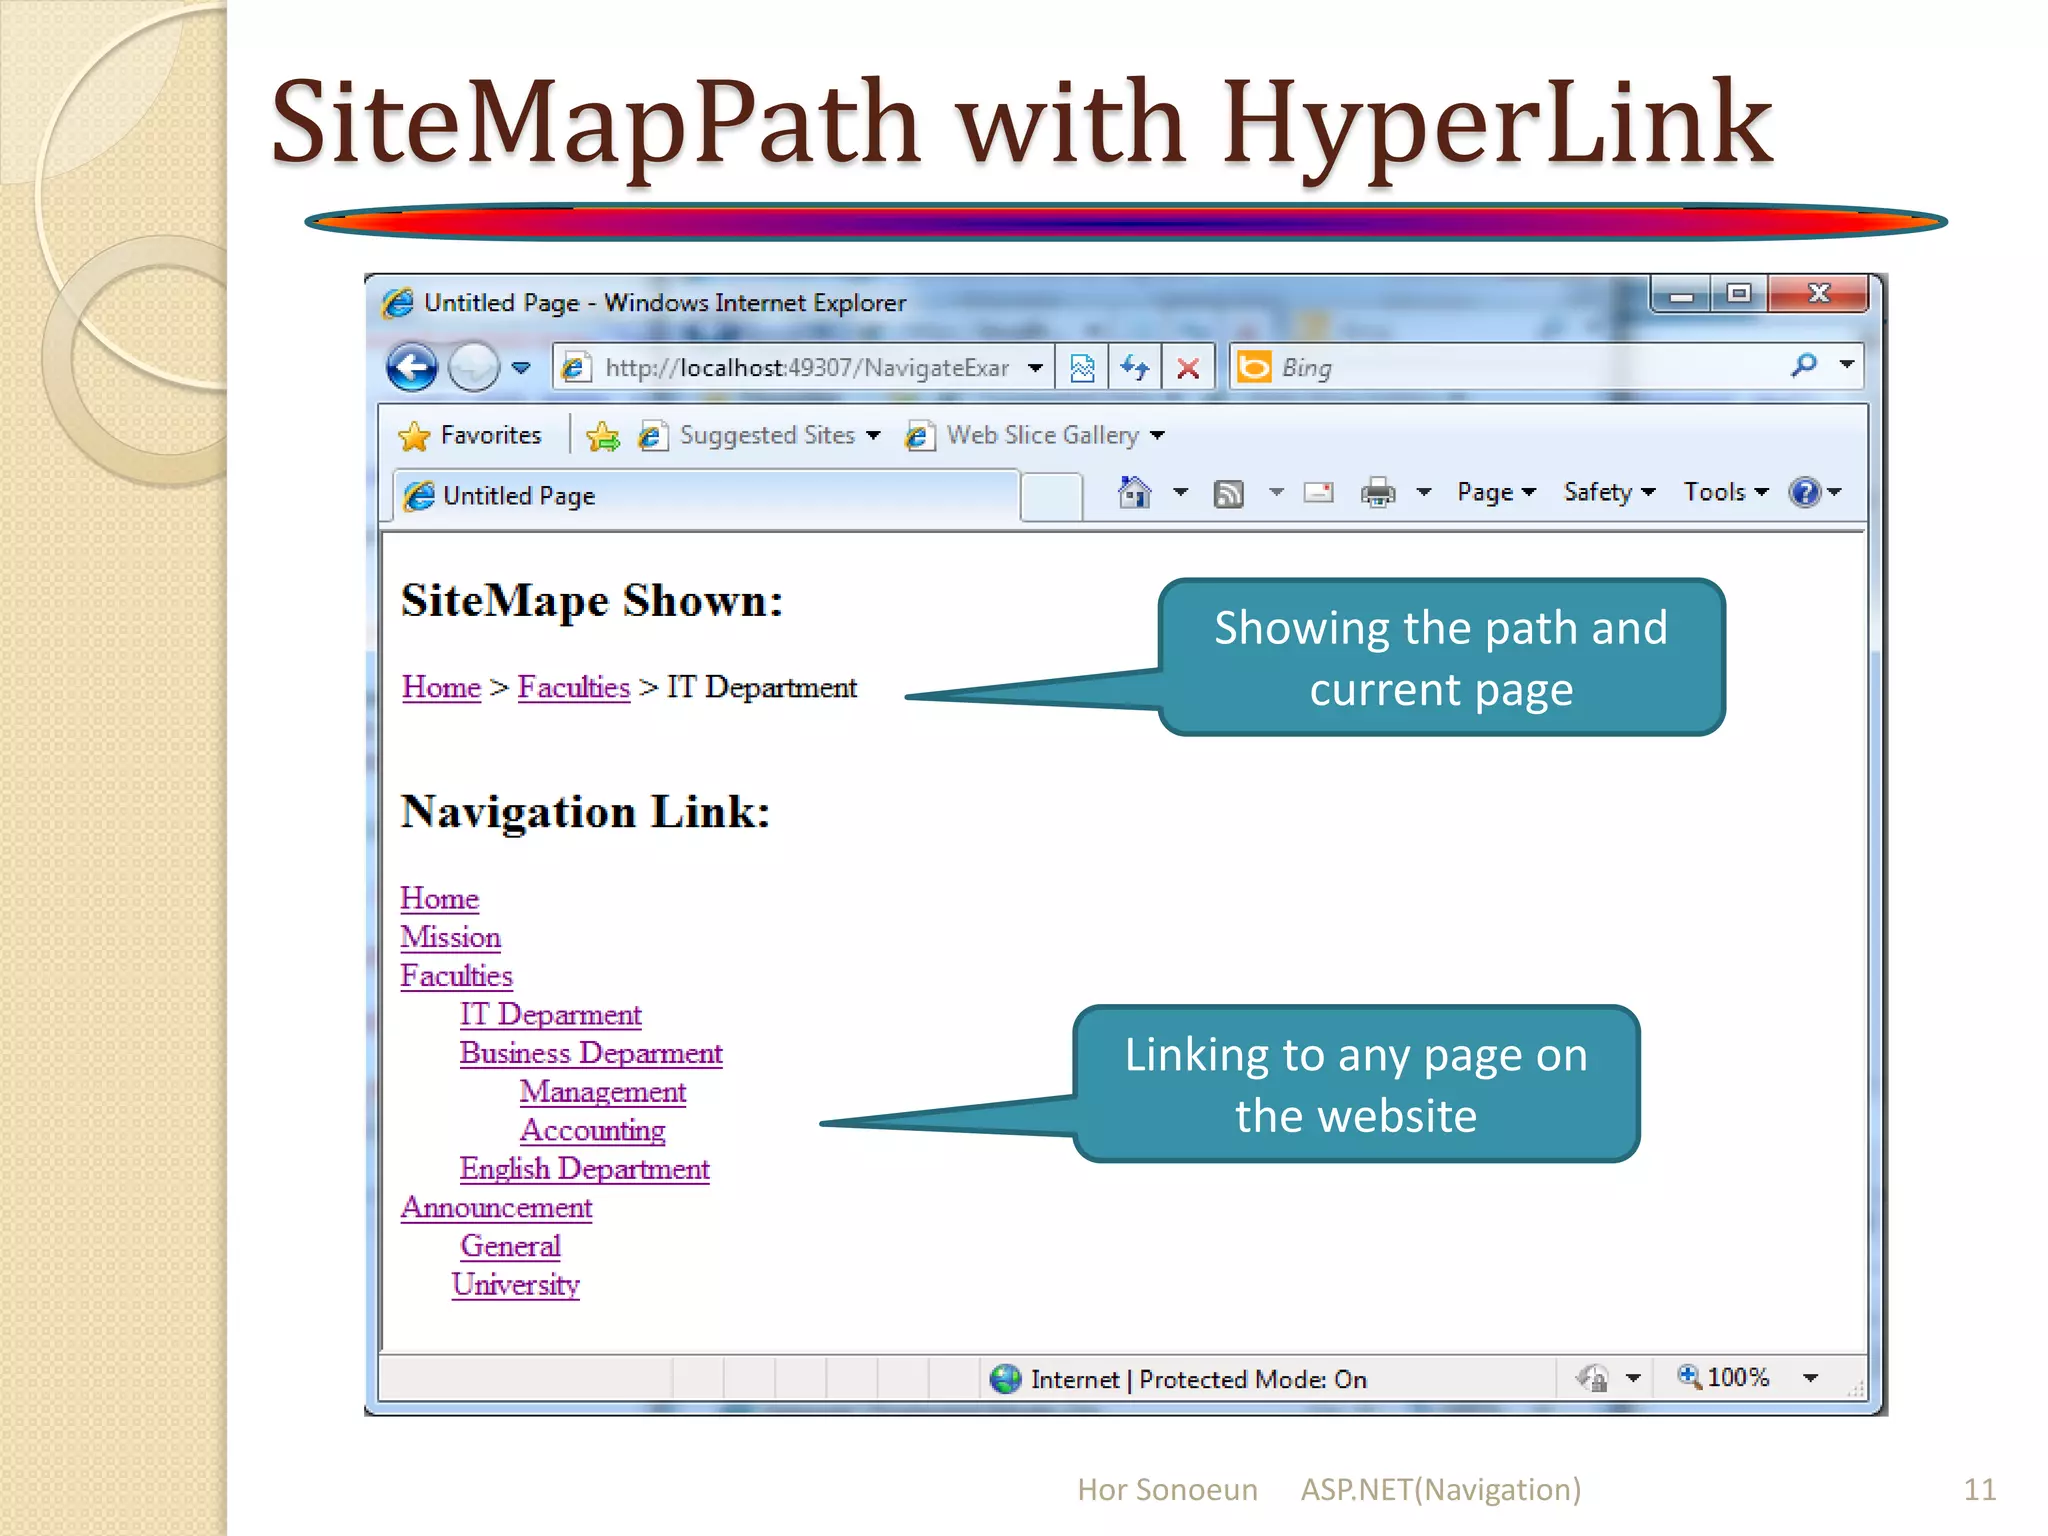2048x1536 pixels.
Task: Open Suggested Sites in favorites bar
Action: [760, 435]
